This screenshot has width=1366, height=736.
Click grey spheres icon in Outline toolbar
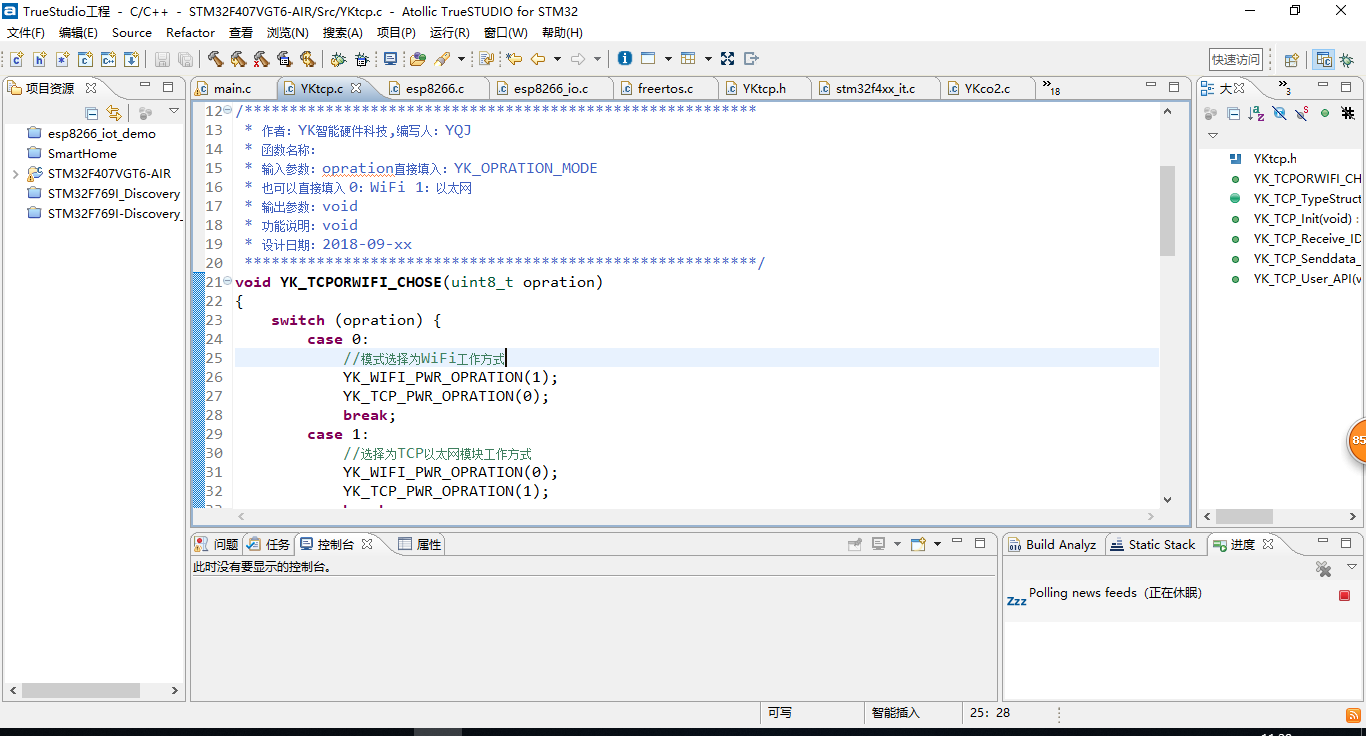coord(1210,113)
